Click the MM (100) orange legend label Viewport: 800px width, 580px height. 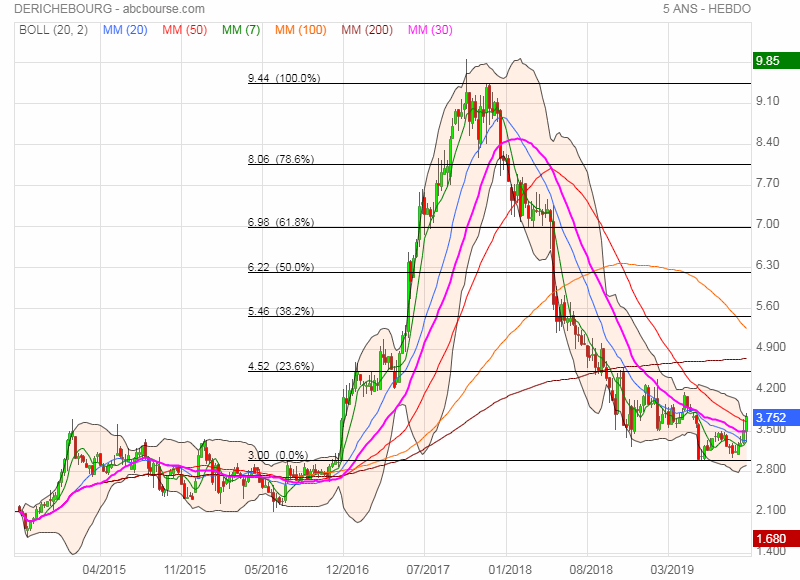pos(301,30)
